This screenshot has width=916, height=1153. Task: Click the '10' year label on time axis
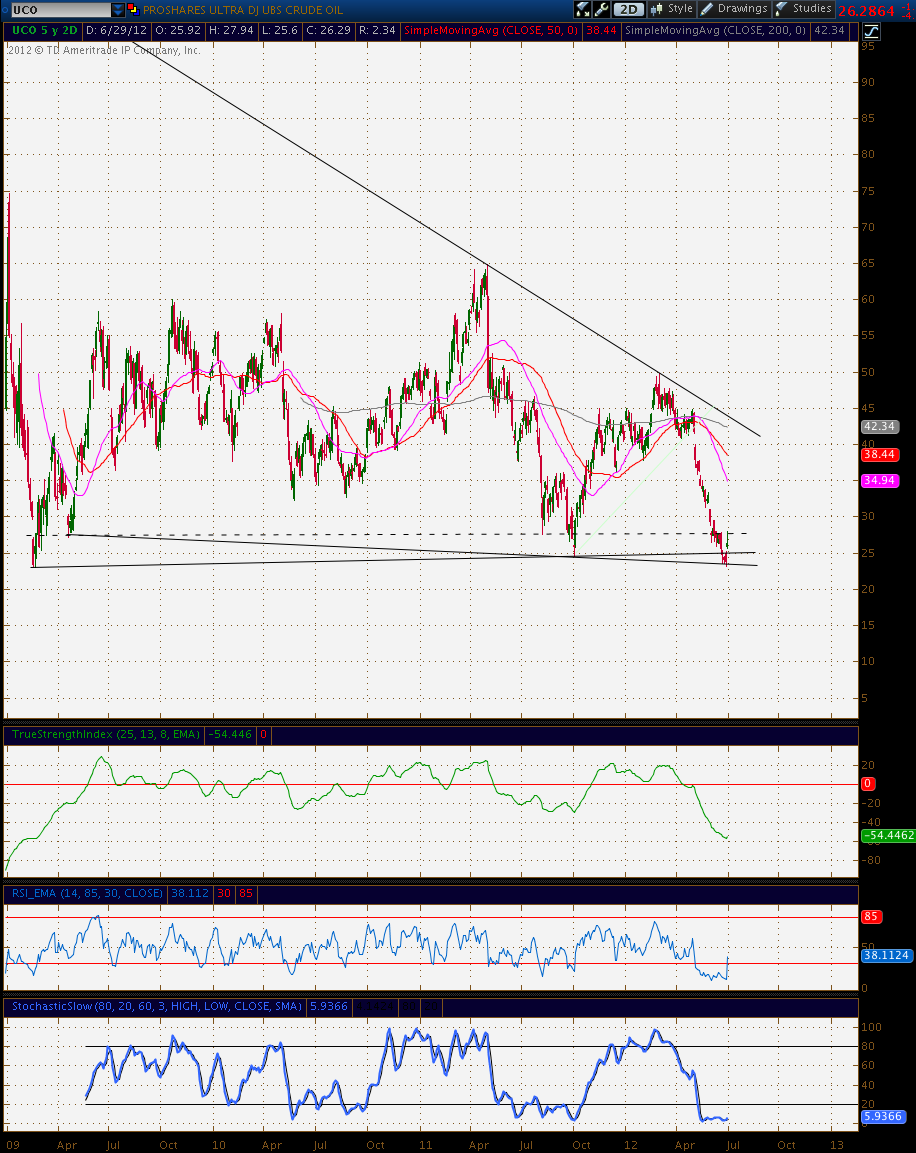click(x=219, y=1145)
